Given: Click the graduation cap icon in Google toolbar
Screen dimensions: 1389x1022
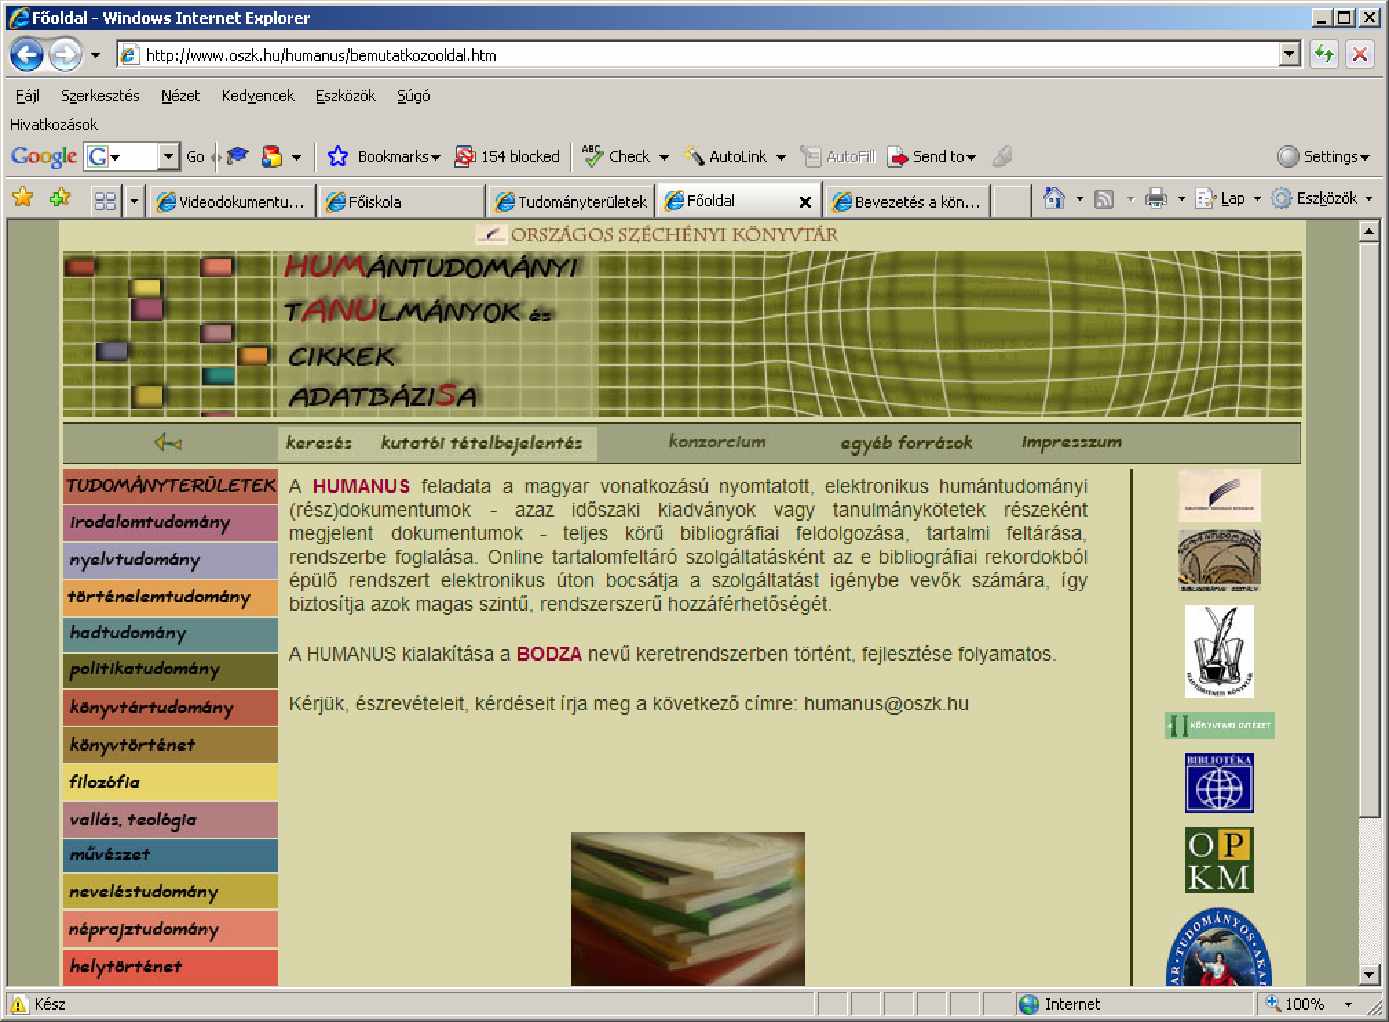Looking at the screenshot, I should point(238,156).
